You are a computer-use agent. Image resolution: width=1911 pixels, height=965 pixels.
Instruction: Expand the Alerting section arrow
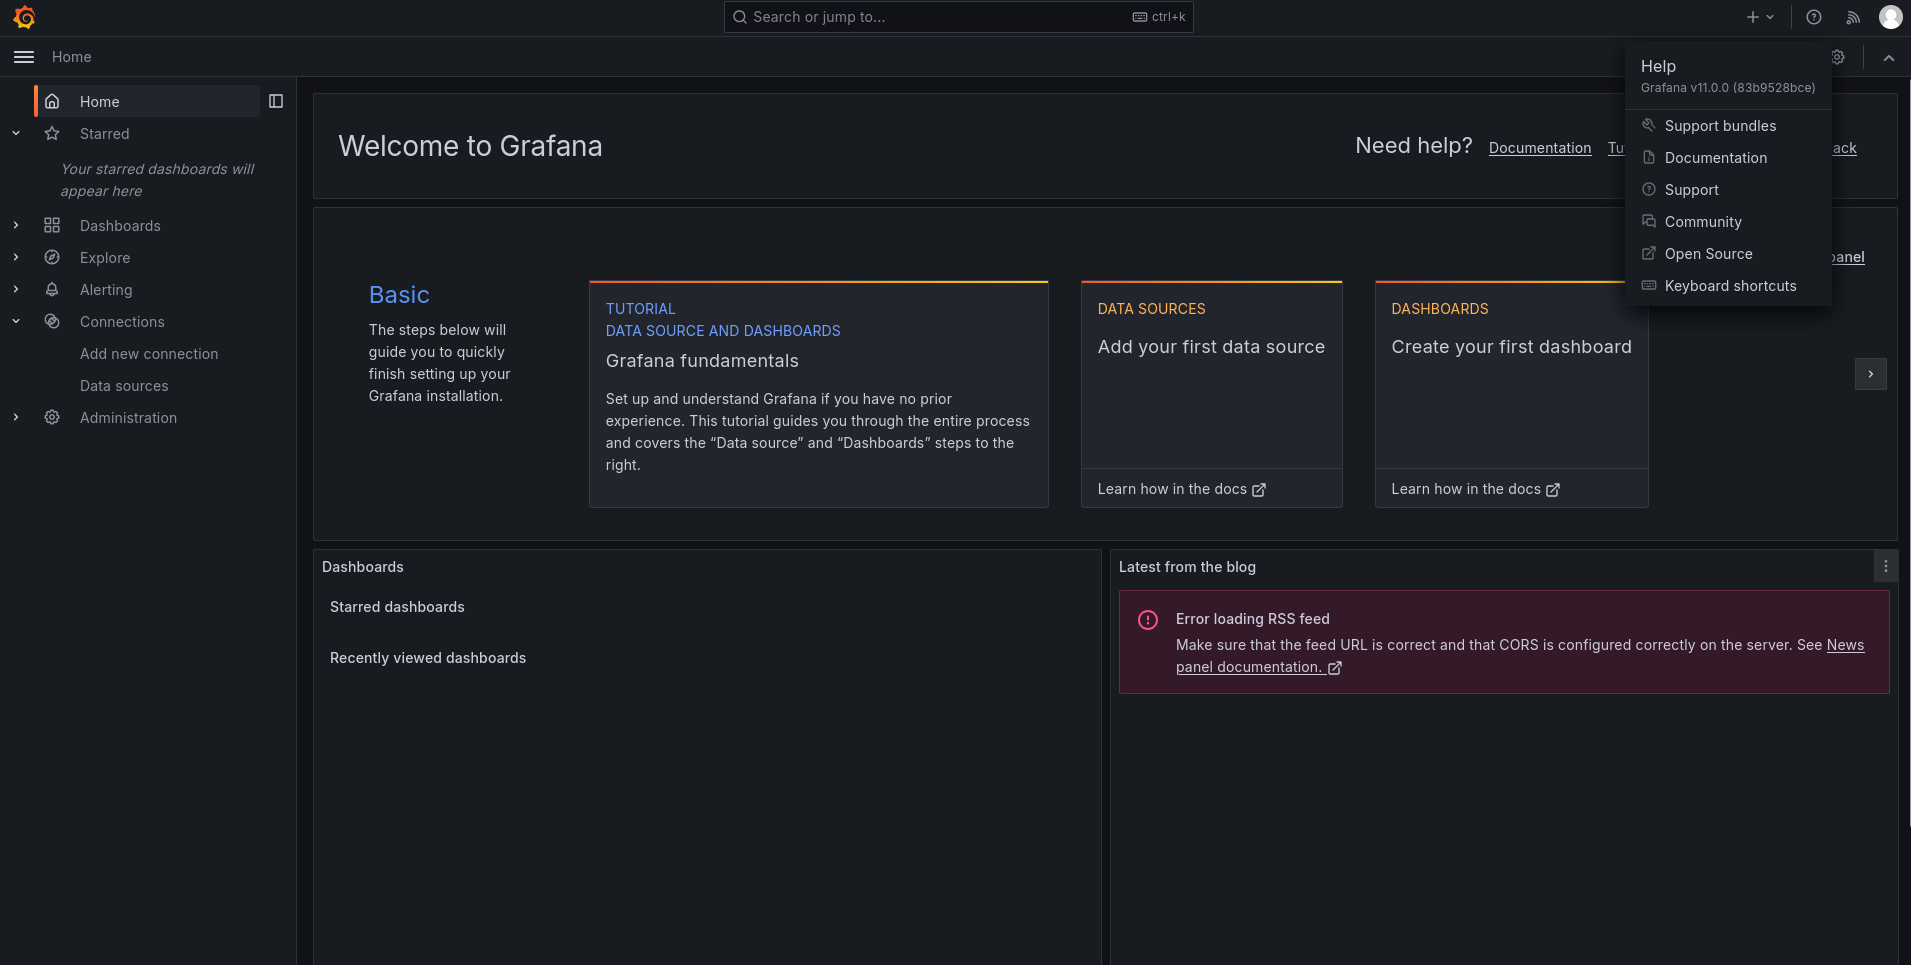[x=16, y=289]
